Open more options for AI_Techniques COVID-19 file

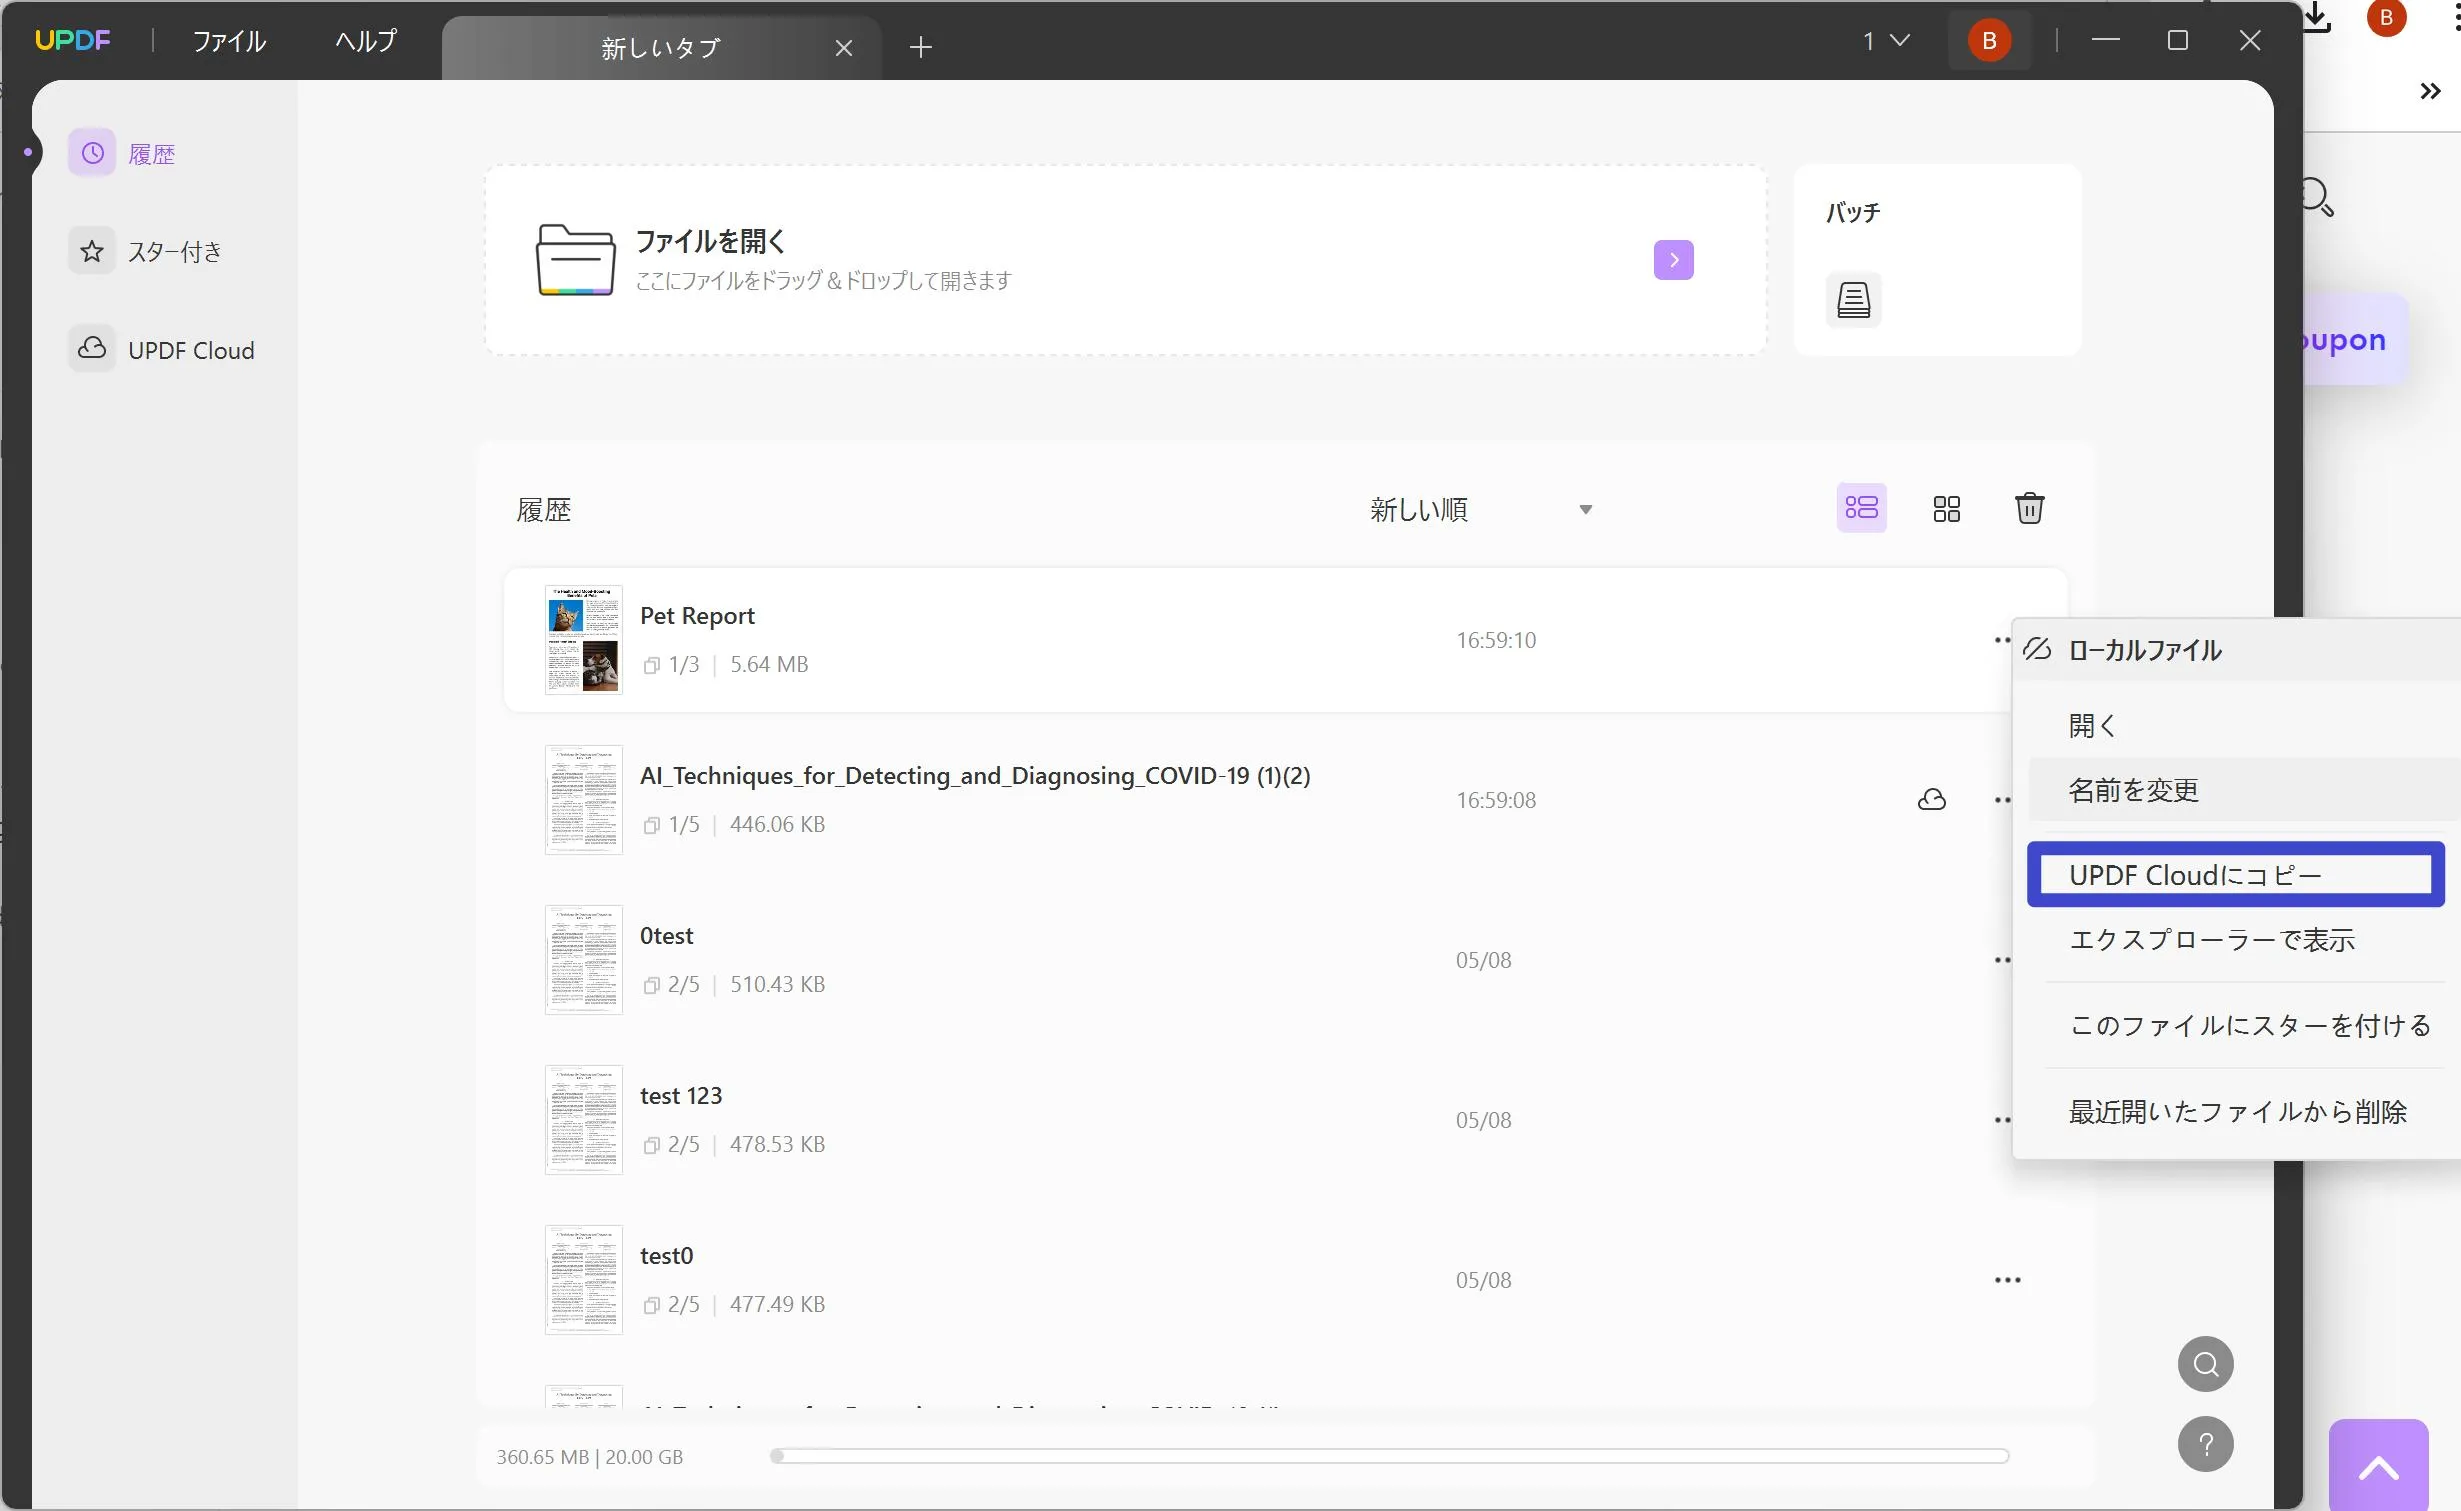click(x=2002, y=800)
